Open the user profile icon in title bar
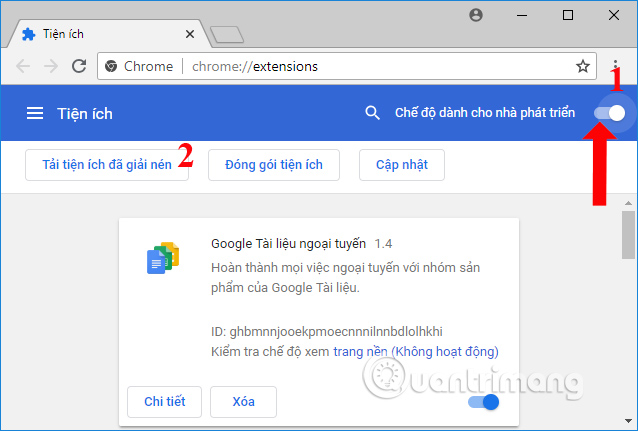The width and height of the screenshot is (638, 431). pyautogui.click(x=476, y=15)
